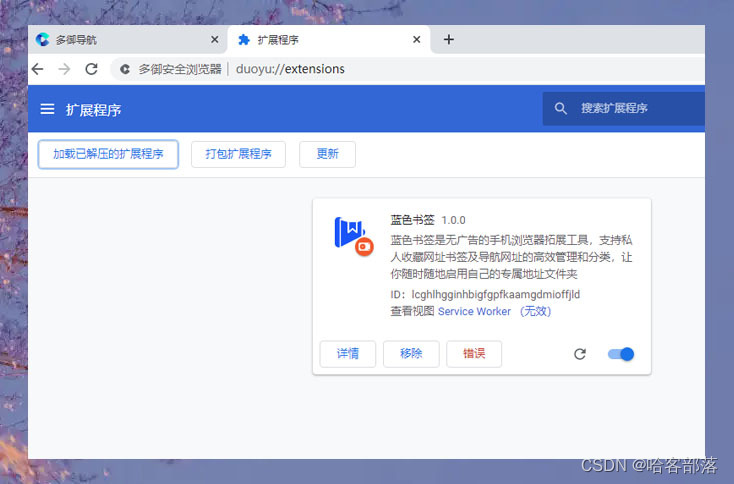Click the 多御导航 tab favicon
The image size is (734, 484).
[x=42, y=40]
